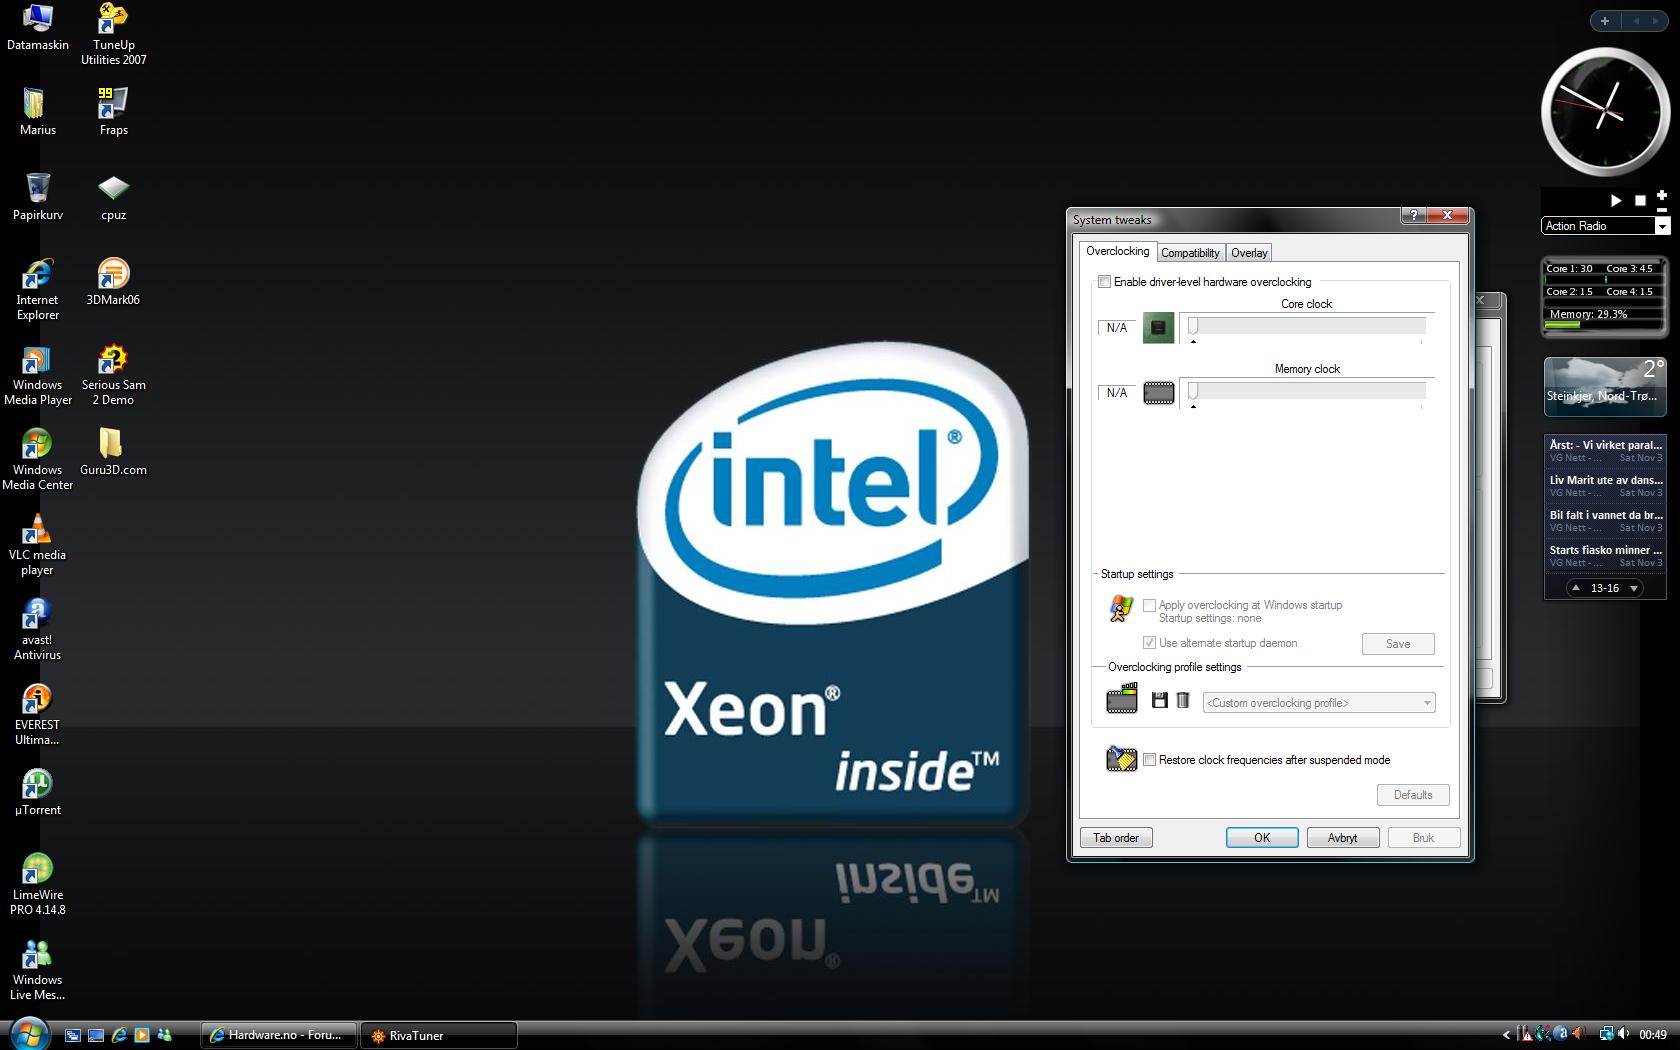This screenshot has height=1050, width=1680.
Task: Click the network tray icon
Action: (1606, 1035)
